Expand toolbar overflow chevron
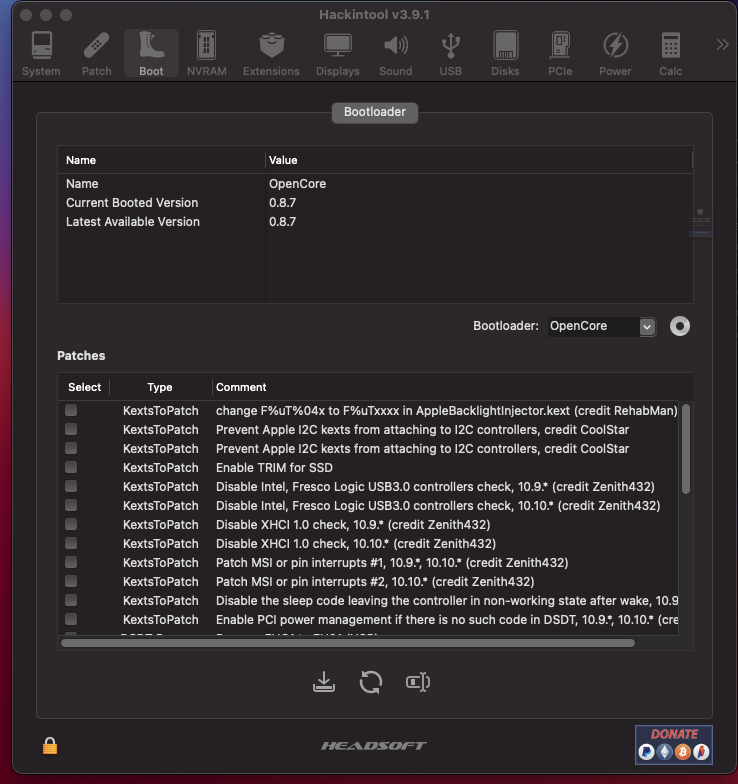The width and height of the screenshot is (738, 784). click(x=722, y=44)
